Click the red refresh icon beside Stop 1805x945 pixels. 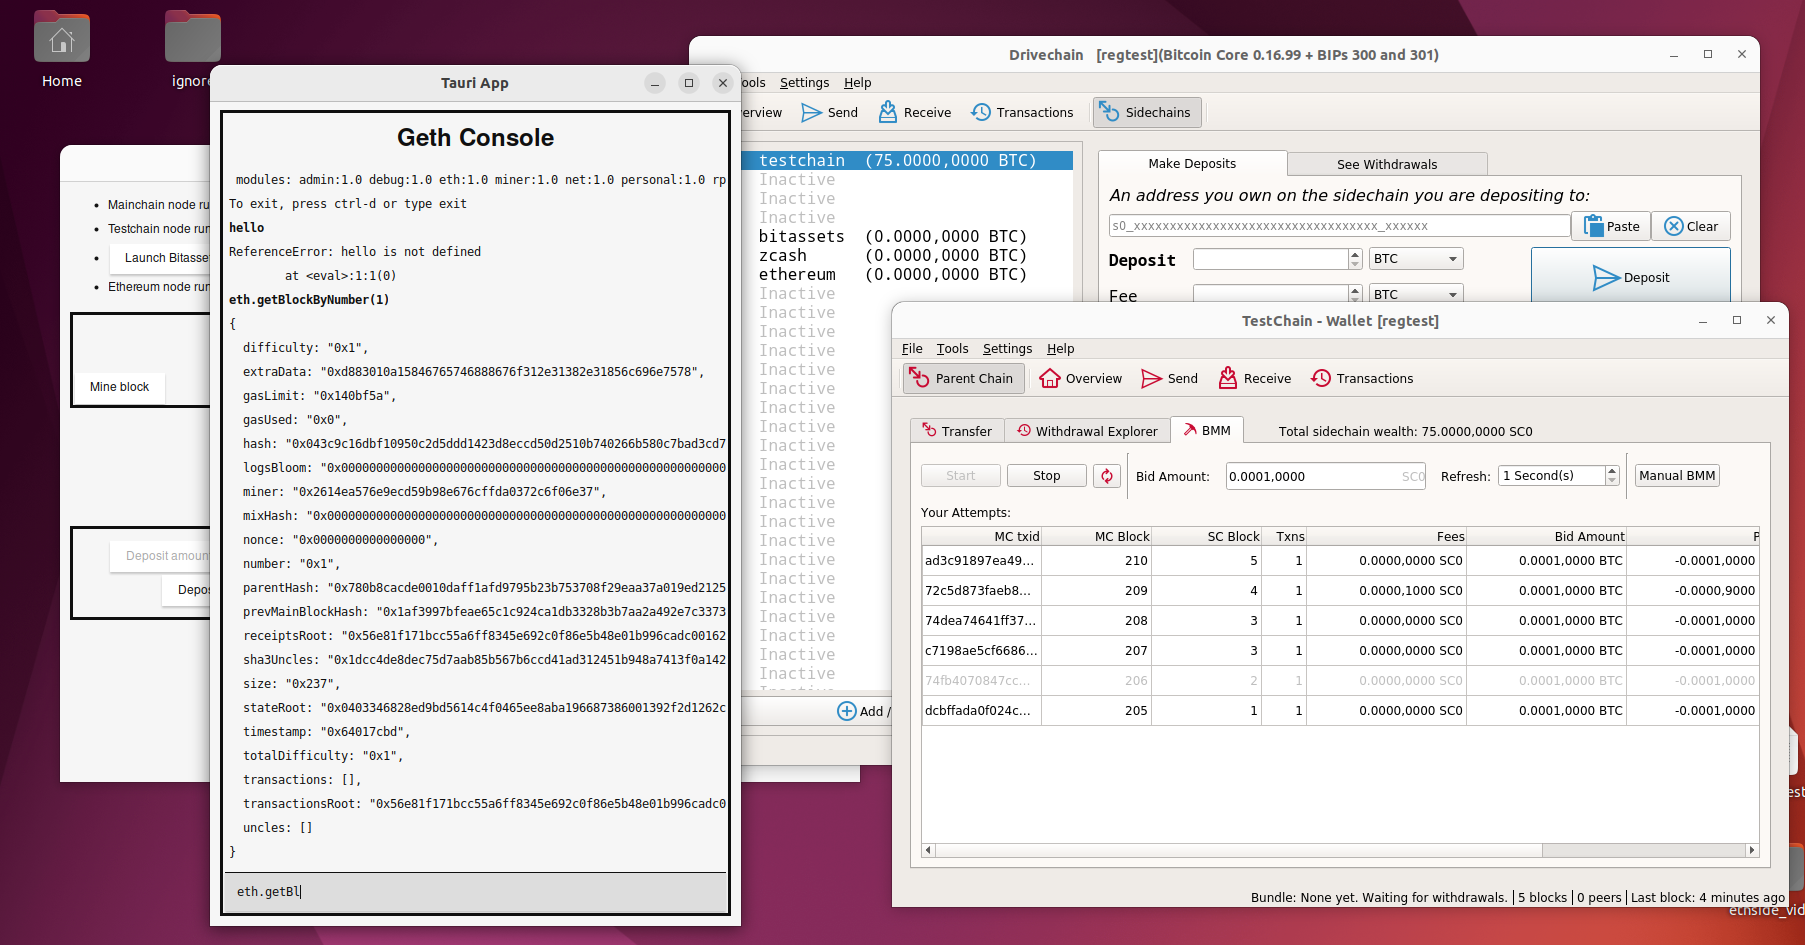1107,476
